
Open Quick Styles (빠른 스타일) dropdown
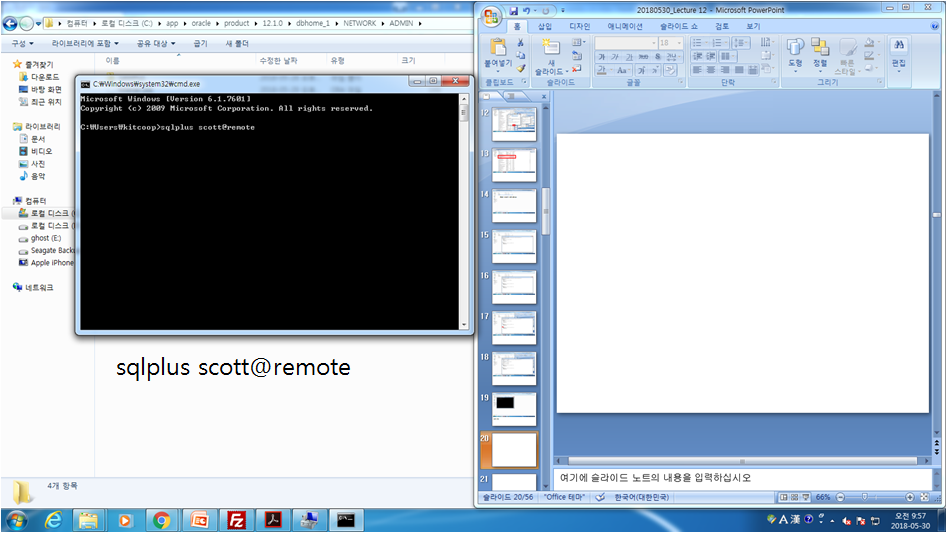pyautogui.click(x=847, y=56)
